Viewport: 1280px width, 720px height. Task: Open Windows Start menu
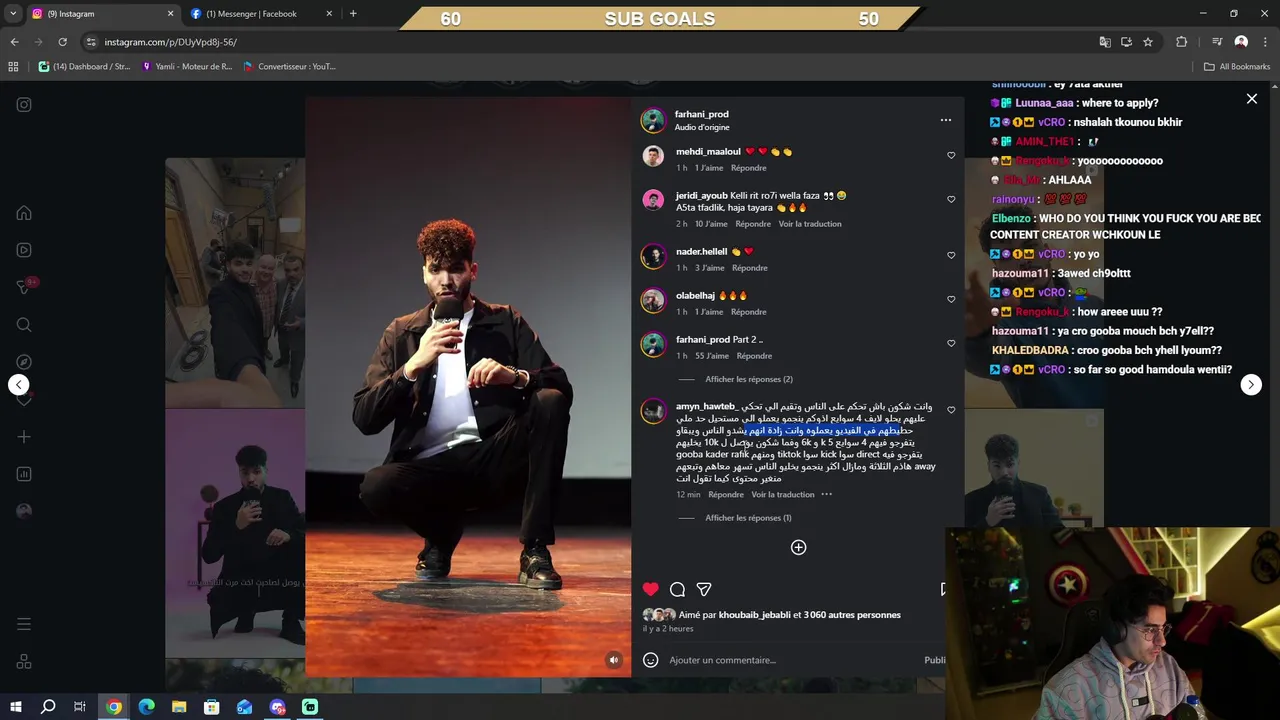[x=16, y=707]
